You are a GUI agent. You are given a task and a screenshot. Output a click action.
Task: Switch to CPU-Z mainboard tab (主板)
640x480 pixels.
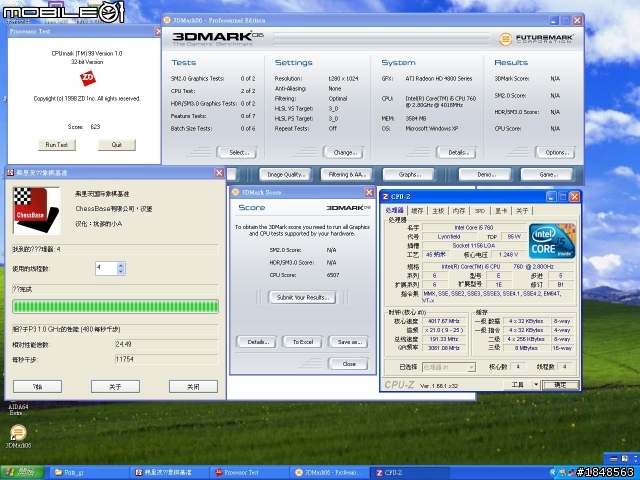(438, 211)
